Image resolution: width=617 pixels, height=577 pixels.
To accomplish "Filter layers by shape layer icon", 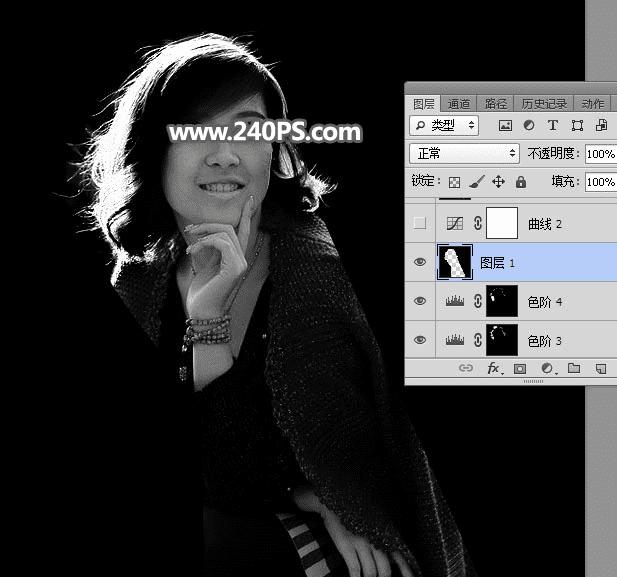I will tap(577, 126).
